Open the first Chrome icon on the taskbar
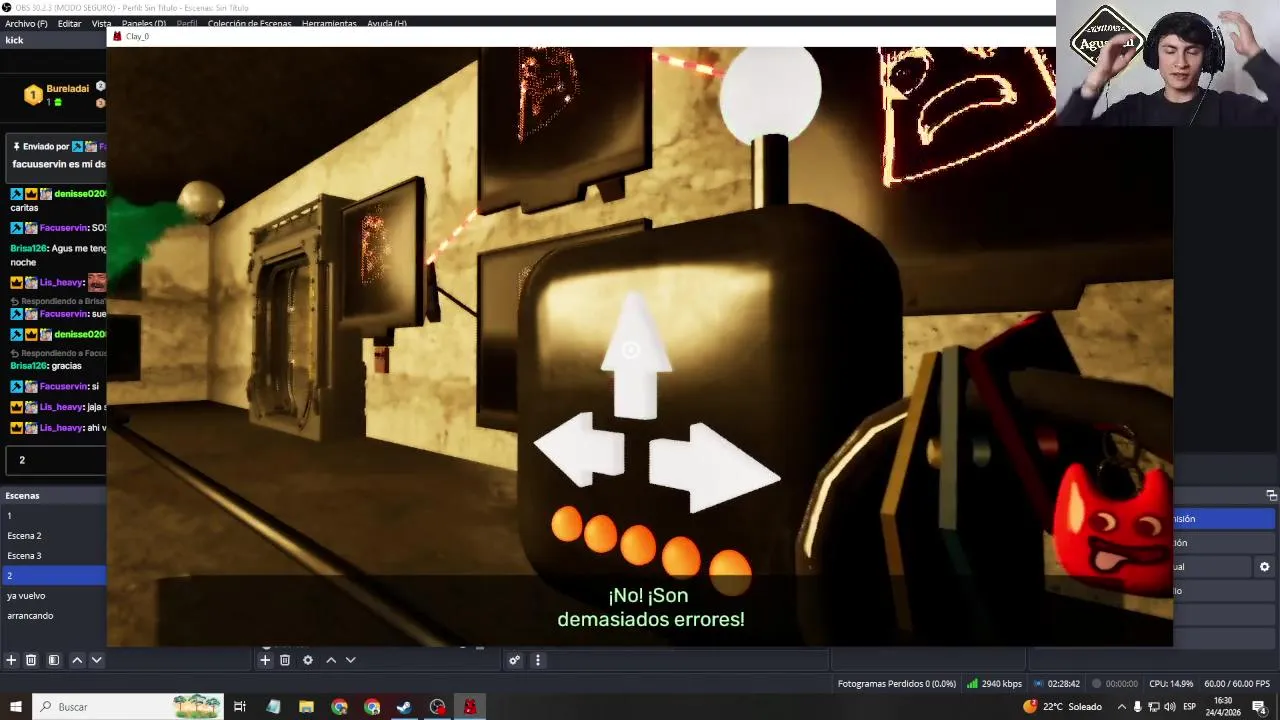 [339, 707]
